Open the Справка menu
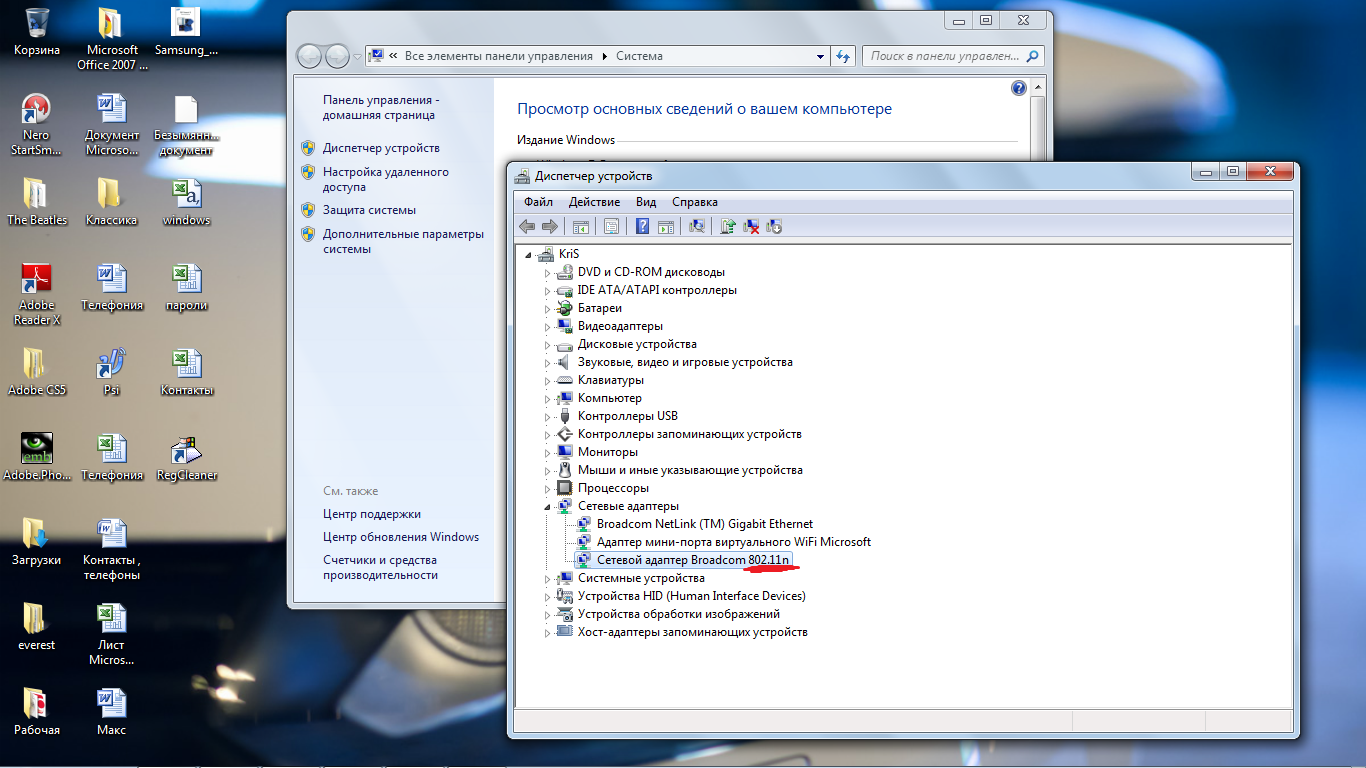This screenshot has width=1366, height=768. click(695, 202)
